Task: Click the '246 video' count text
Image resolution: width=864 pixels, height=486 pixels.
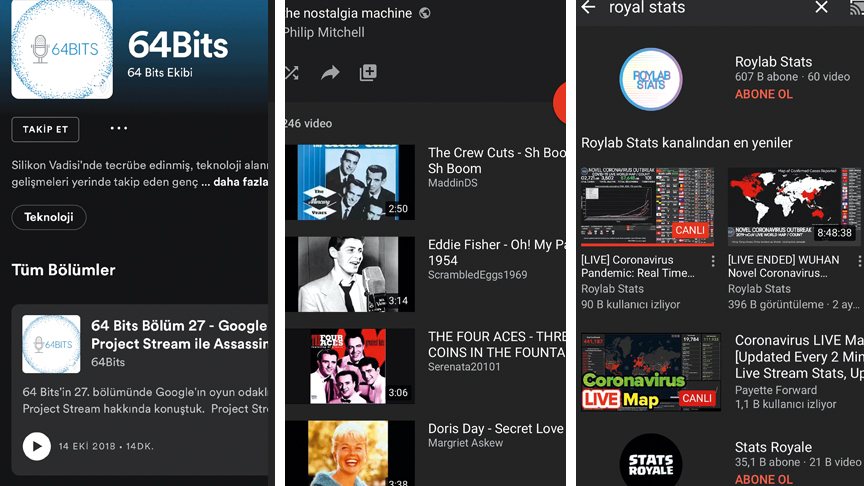Action: pyautogui.click(x=309, y=123)
